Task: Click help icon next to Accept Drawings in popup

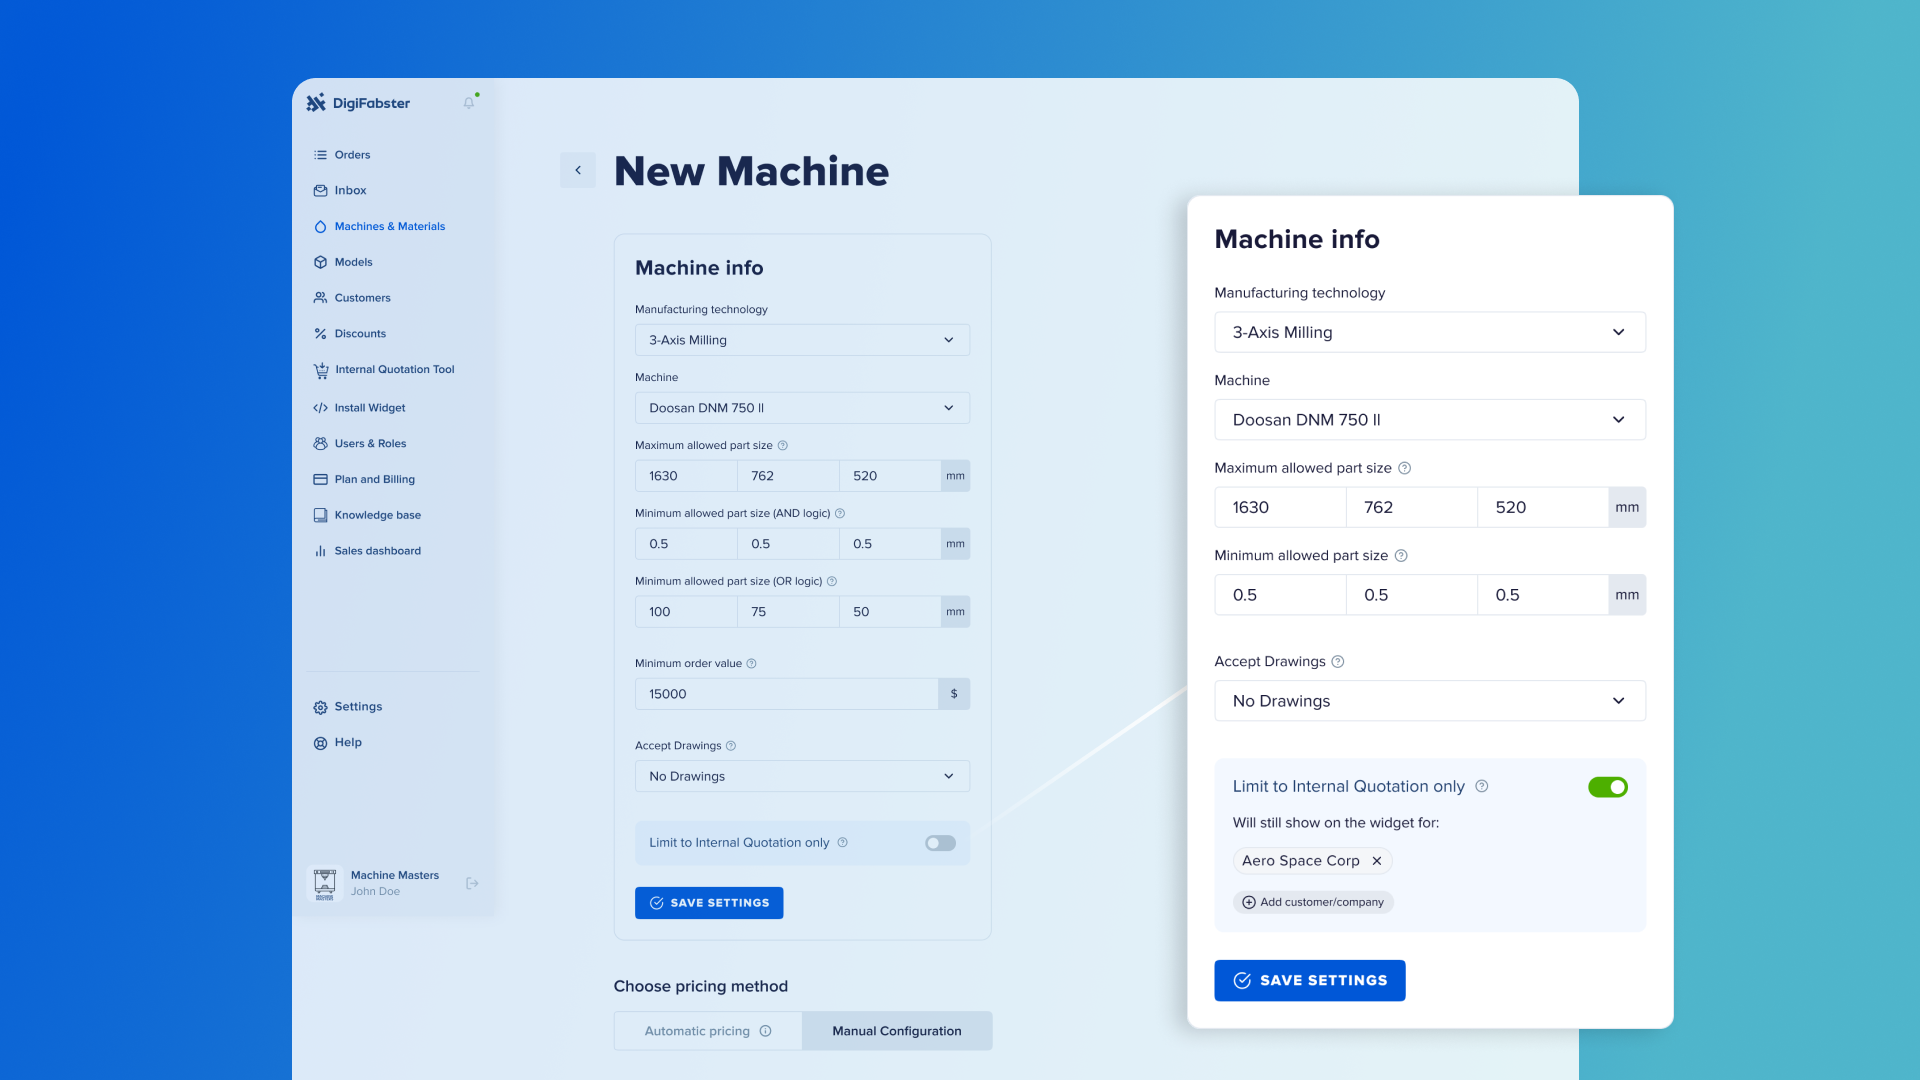Action: tap(1338, 662)
